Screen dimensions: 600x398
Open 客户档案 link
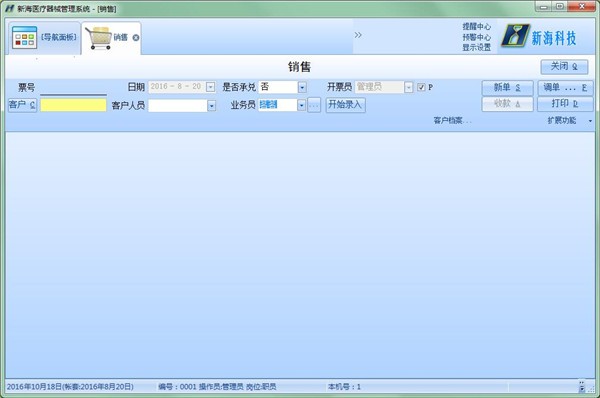(452, 121)
